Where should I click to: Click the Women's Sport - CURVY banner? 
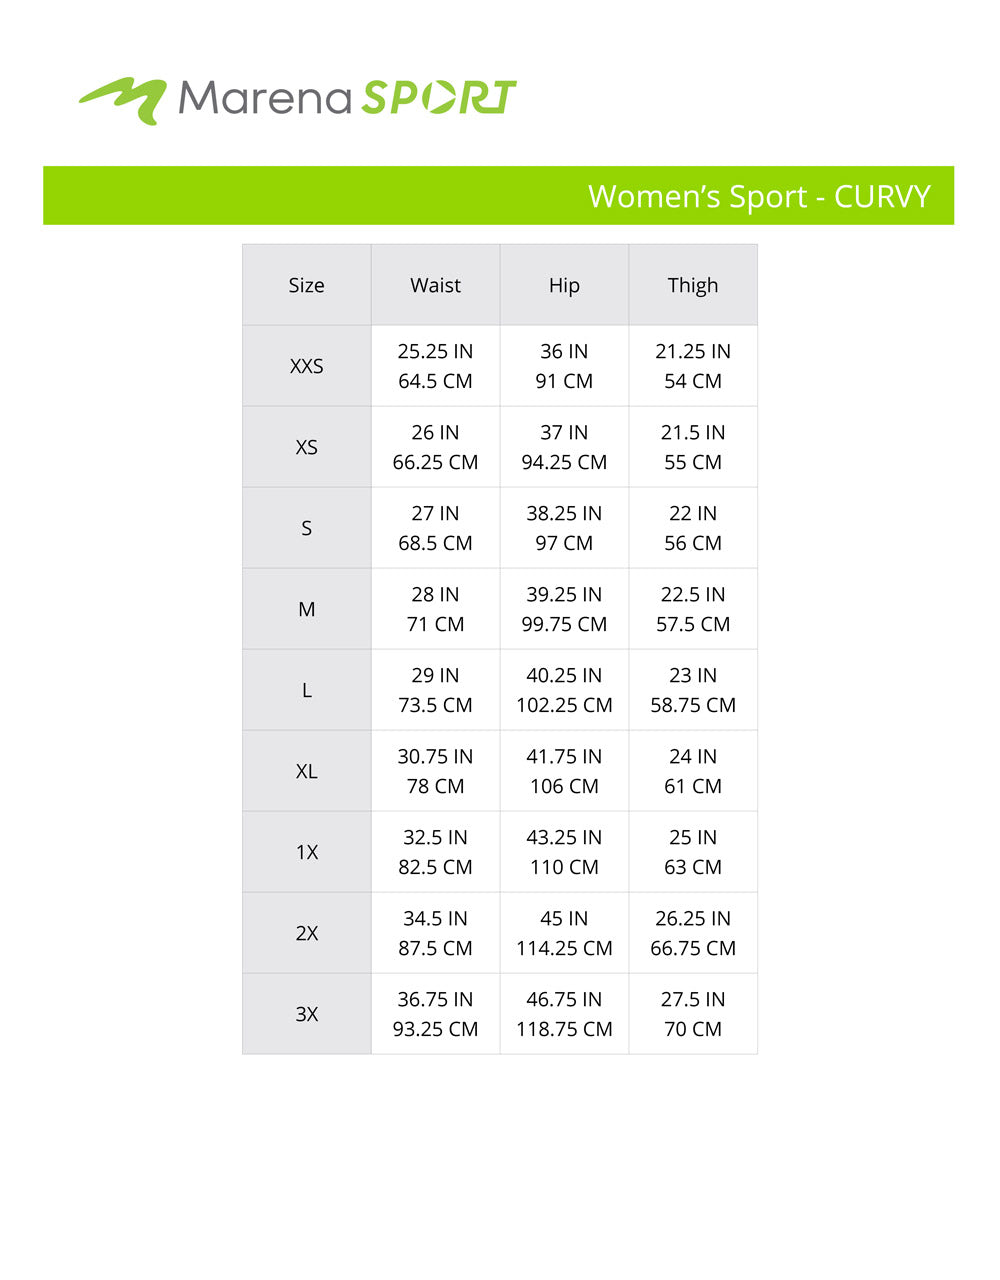498,196
